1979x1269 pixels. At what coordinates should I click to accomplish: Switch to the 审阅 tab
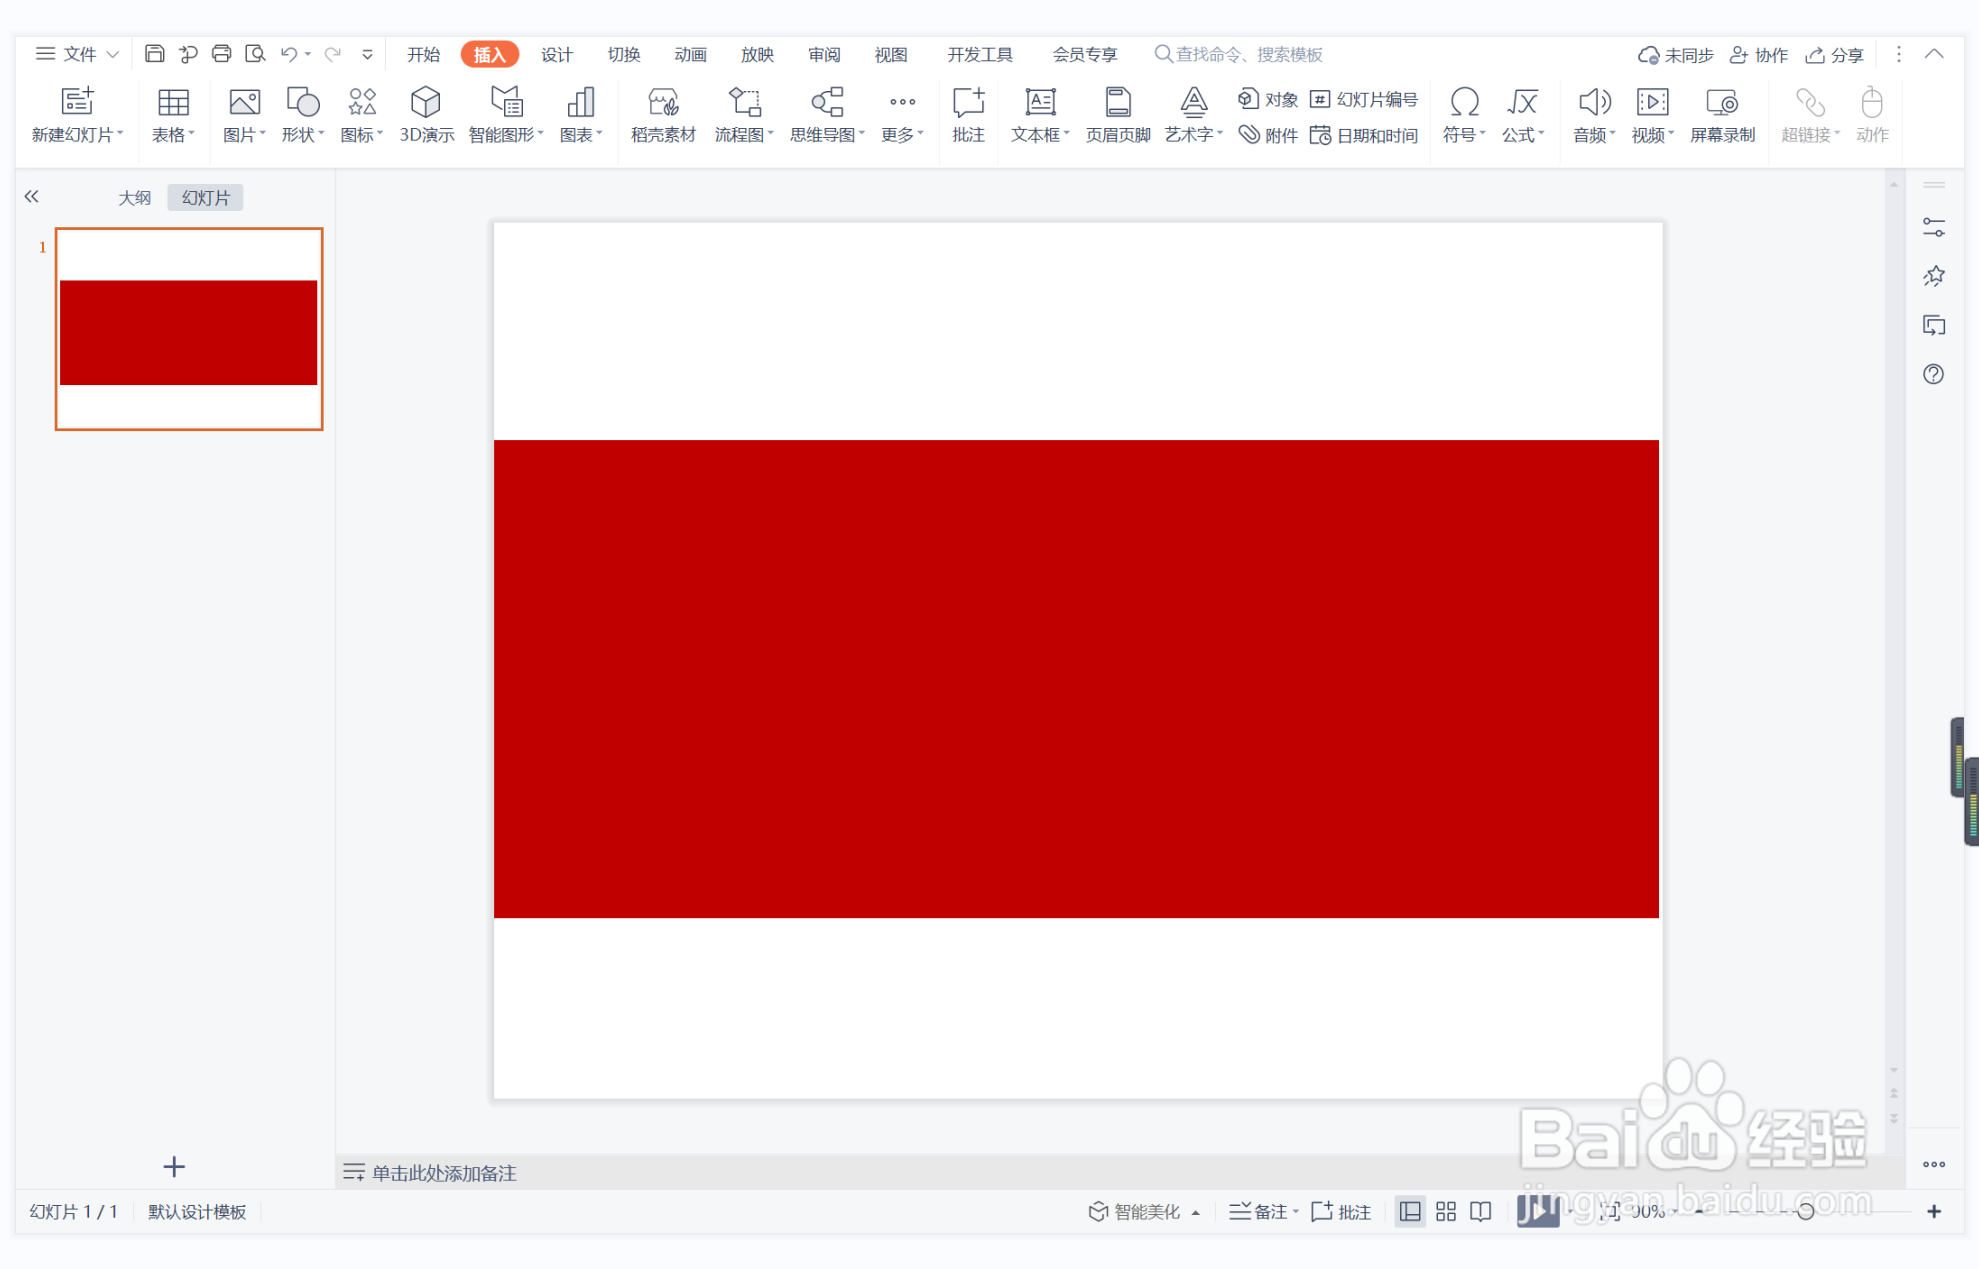tap(824, 54)
